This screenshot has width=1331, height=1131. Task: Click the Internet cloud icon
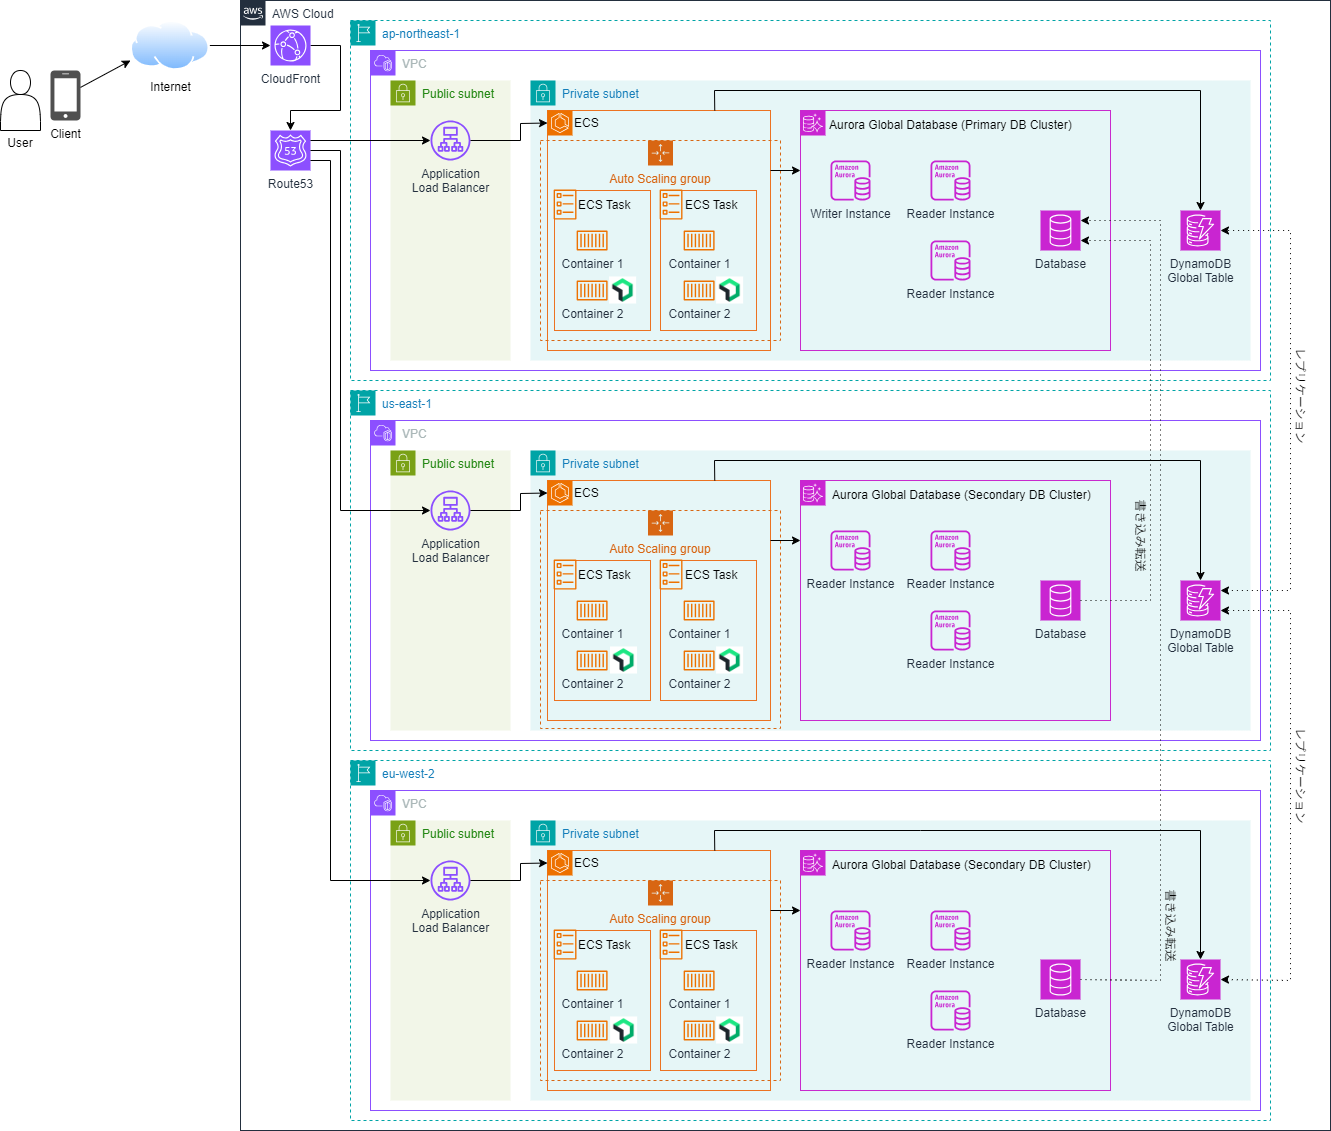pos(170,48)
